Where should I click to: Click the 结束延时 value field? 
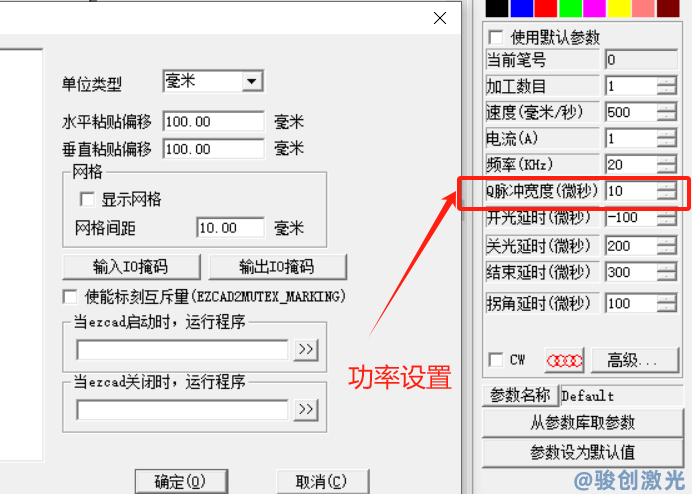tap(631, 272)
